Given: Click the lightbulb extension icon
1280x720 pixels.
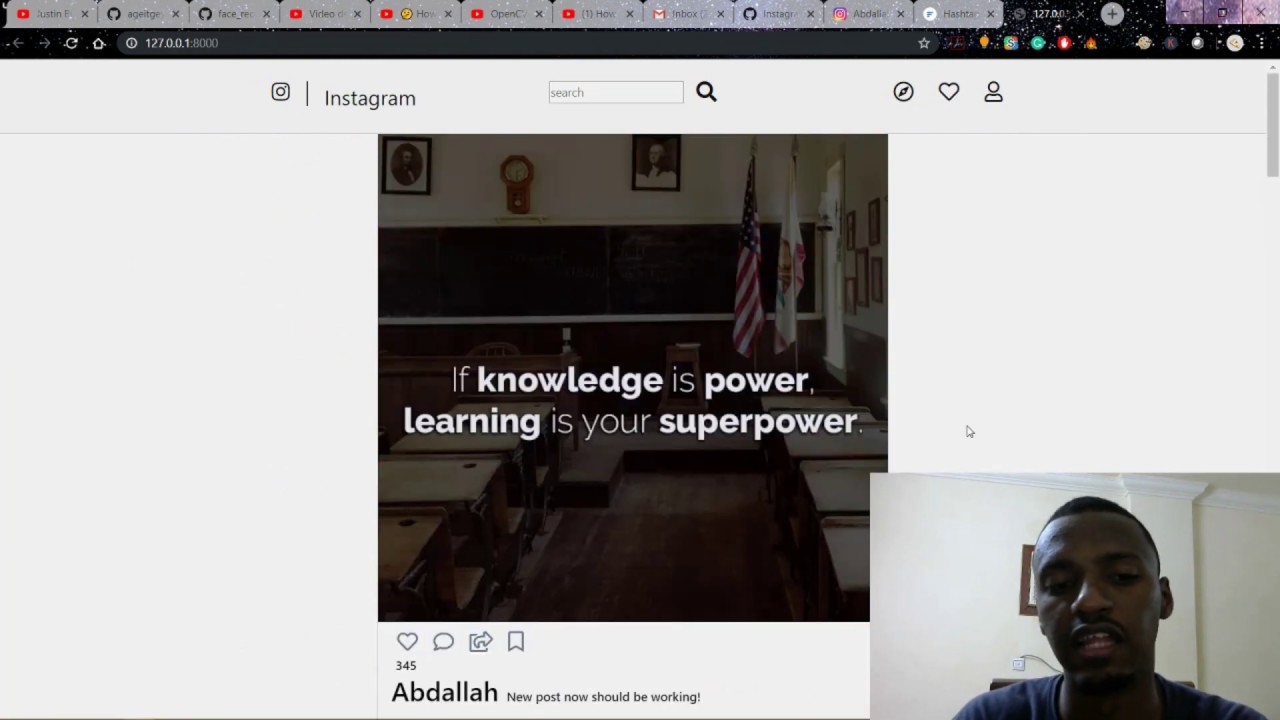Looking at the screenshot, I should [x=985, y=43].
